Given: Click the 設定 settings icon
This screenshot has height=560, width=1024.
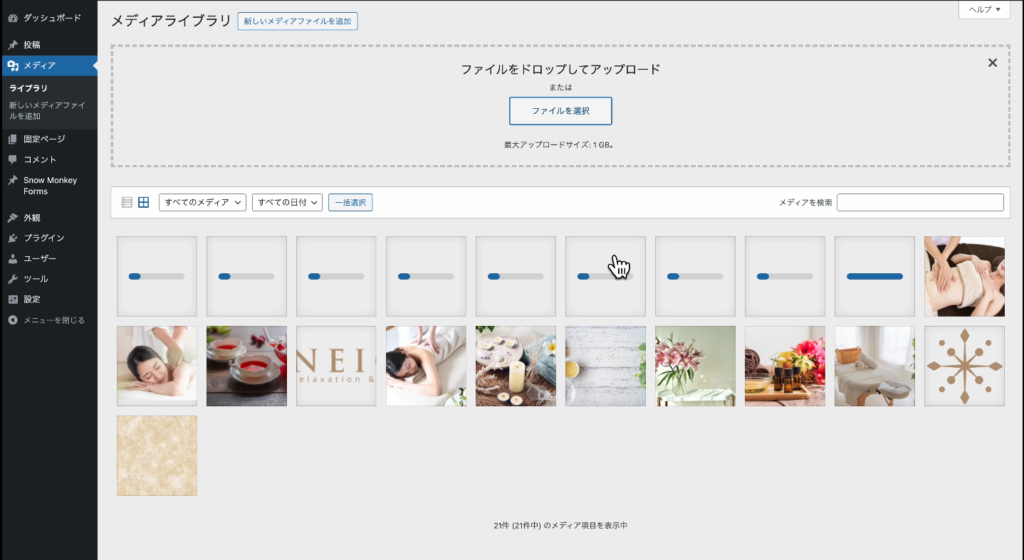Looking at the screenshot, I should click(12, 300).
